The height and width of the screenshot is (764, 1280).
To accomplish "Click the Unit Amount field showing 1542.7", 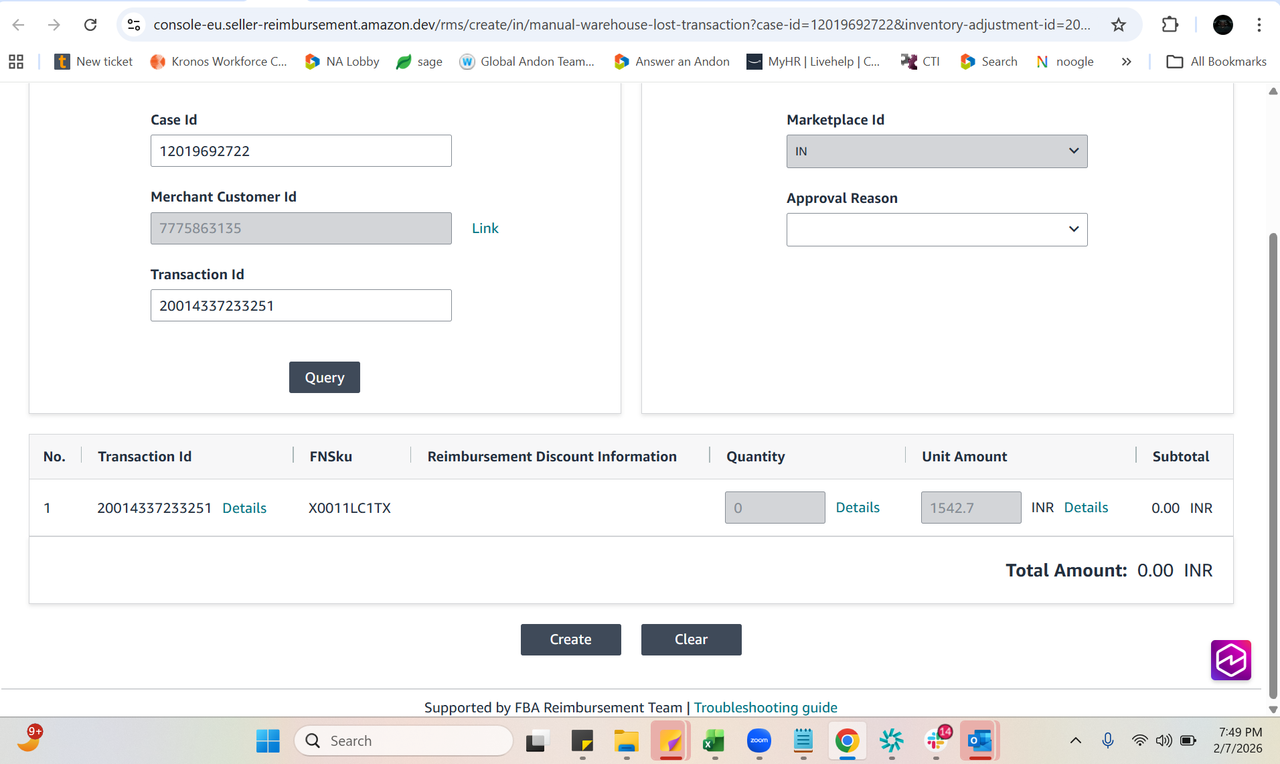I will pos(971,507).
